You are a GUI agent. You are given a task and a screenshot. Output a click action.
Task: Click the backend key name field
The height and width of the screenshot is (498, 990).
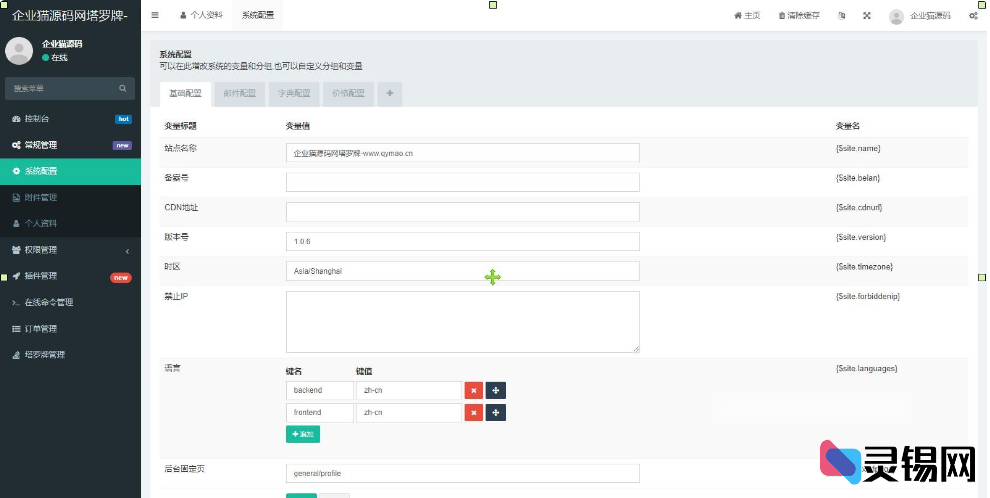(319, 390)
